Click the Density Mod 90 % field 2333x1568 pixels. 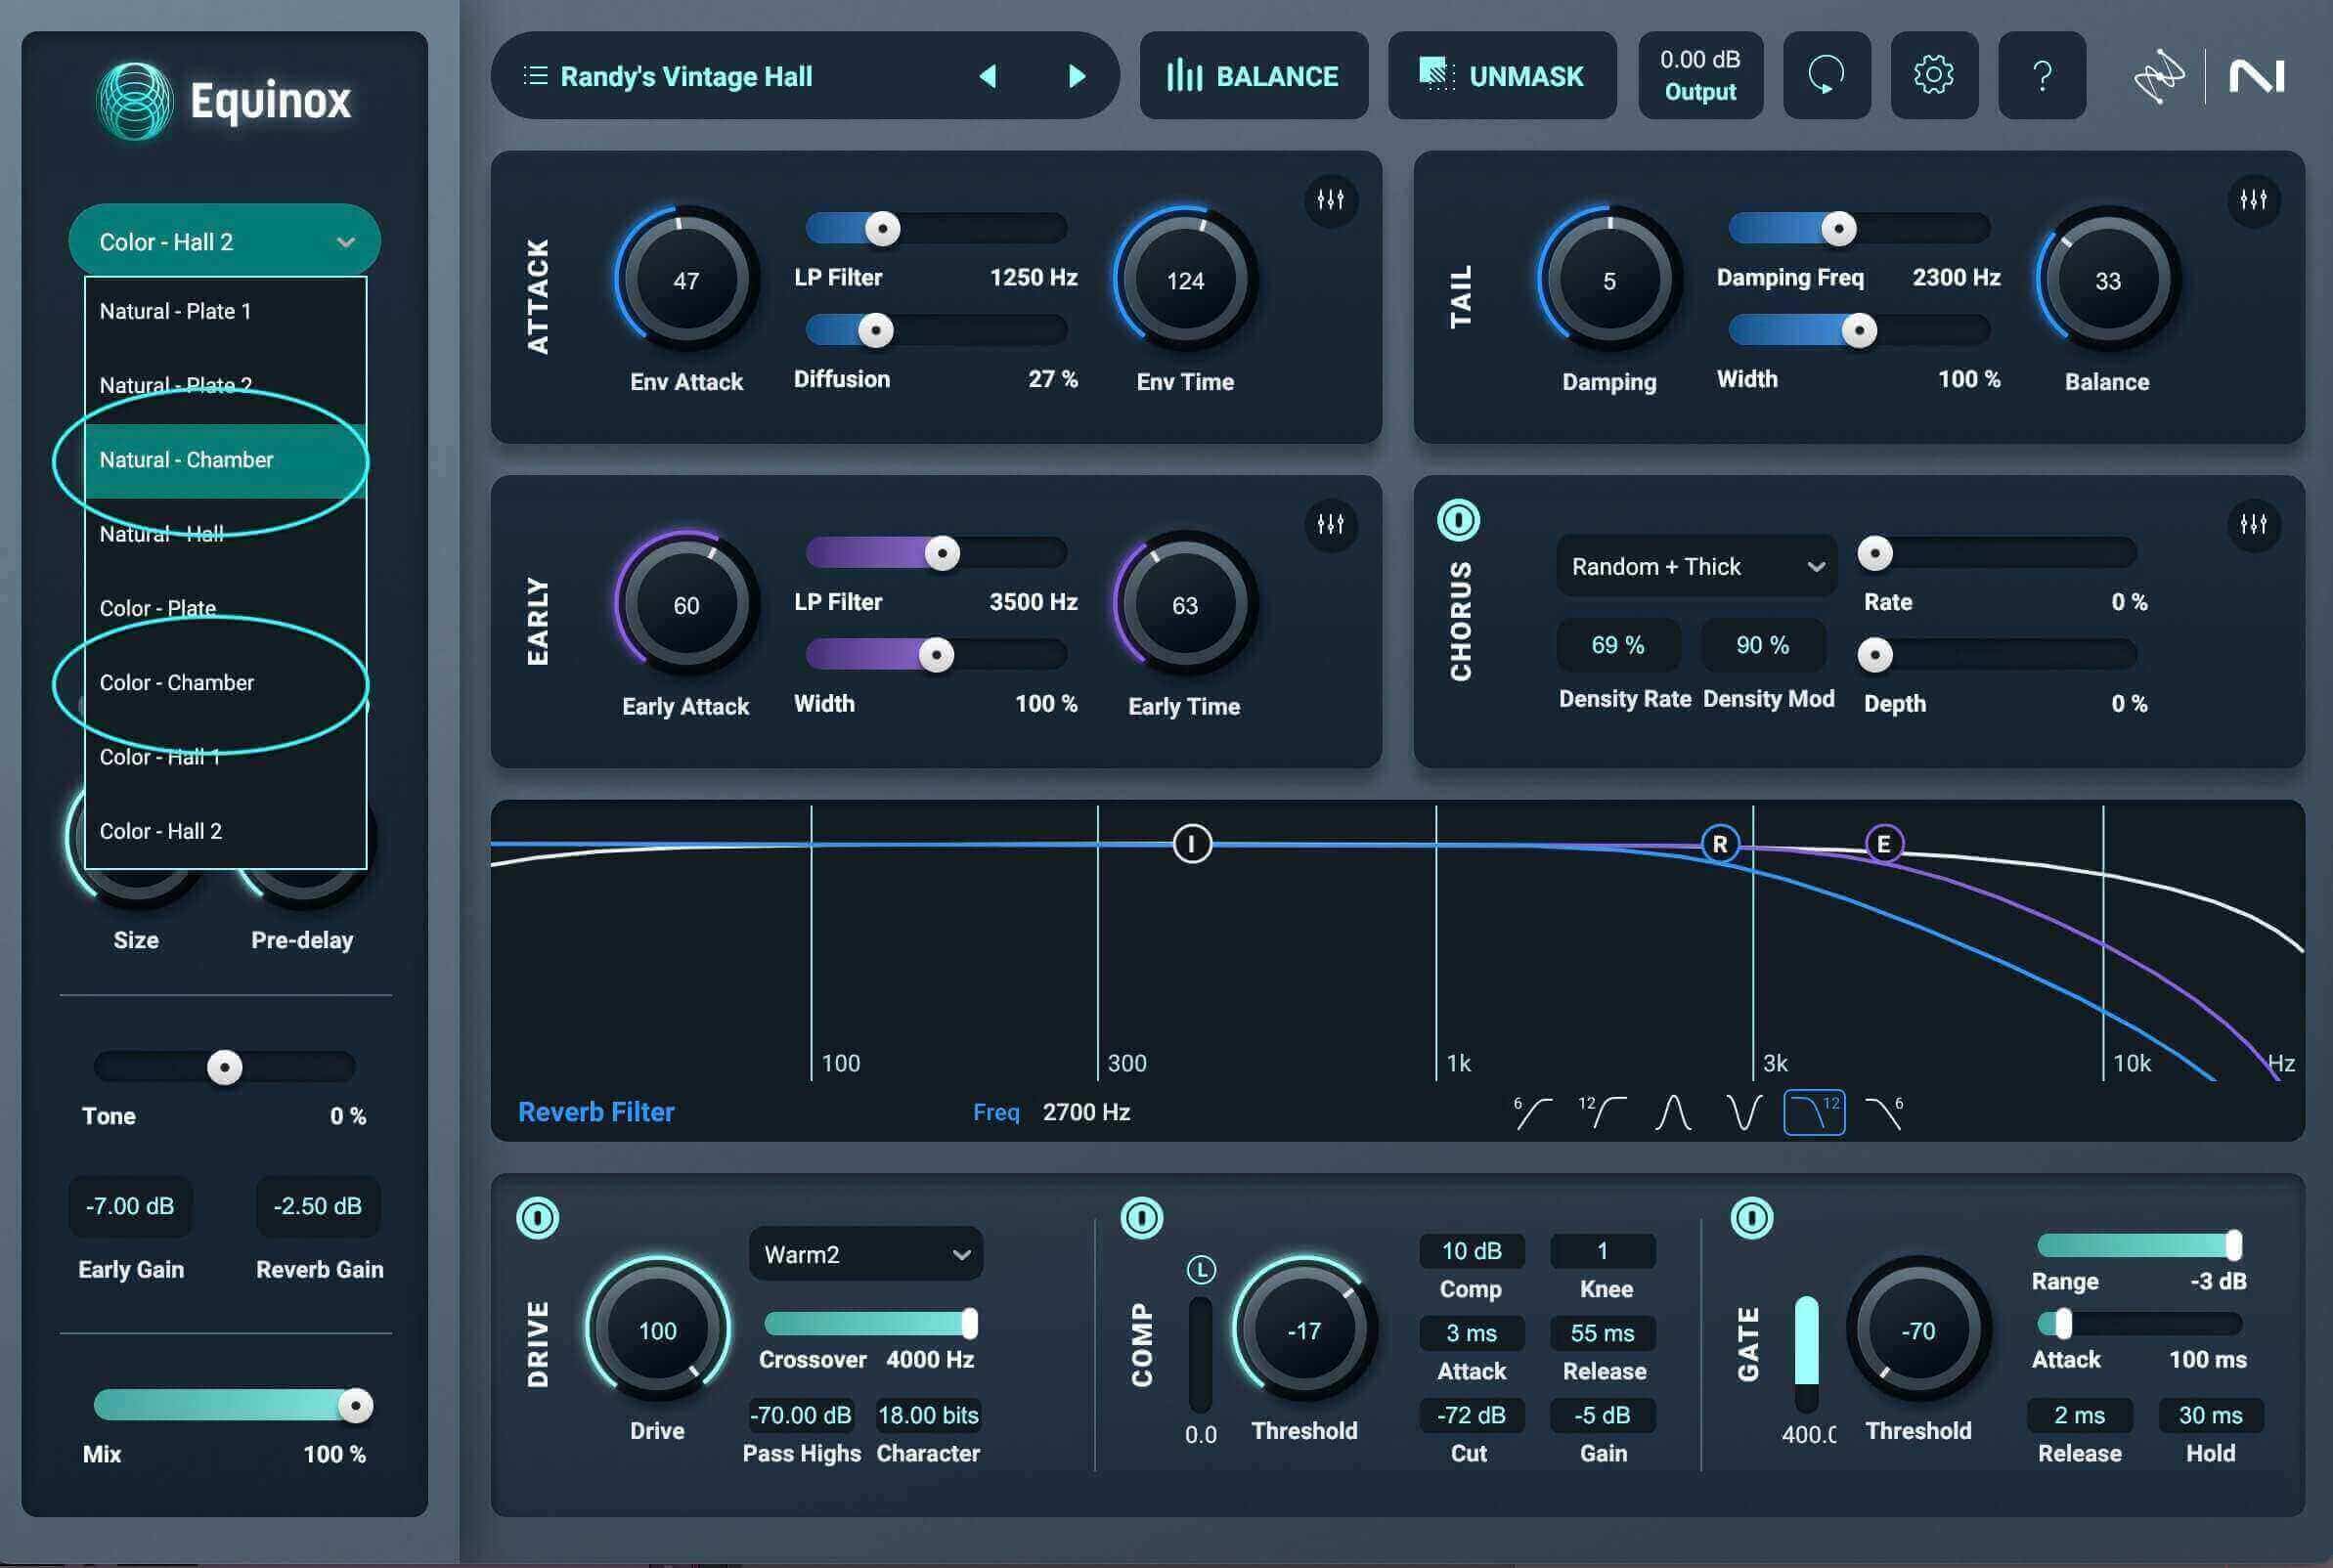click(1762, 645)
